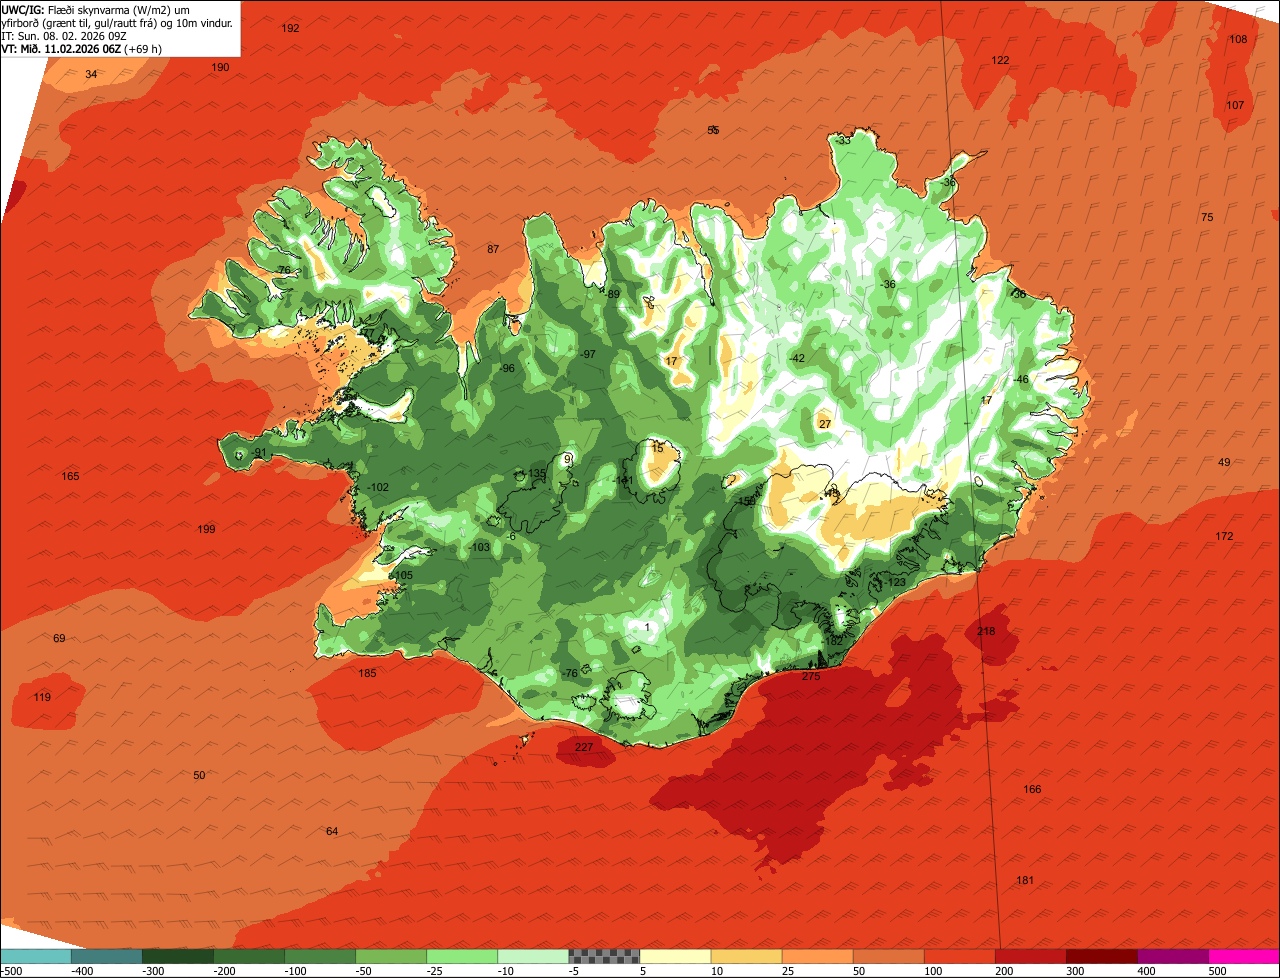The image size is (1280, 978).
Task: Click the legend swatch between 10 and 25
Action: pyautogui.click(x=746, y=956)
